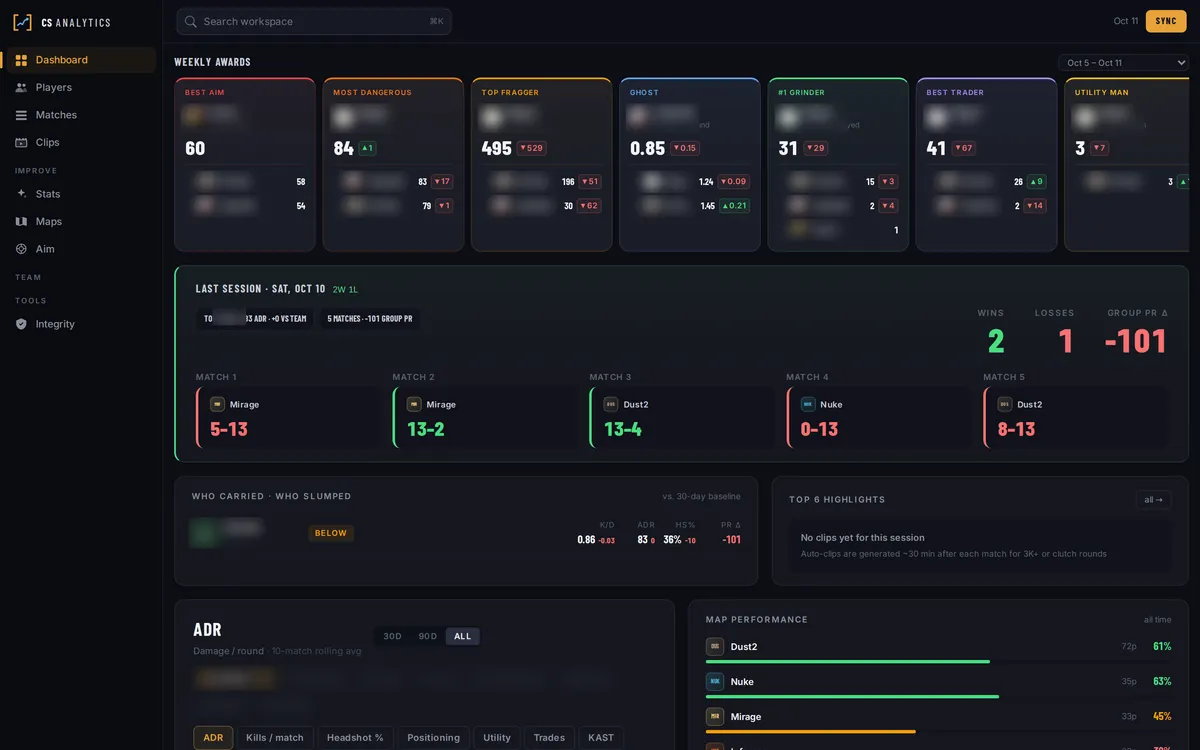Open Match 4 Nuke 0-13 card

coord(879,418)
